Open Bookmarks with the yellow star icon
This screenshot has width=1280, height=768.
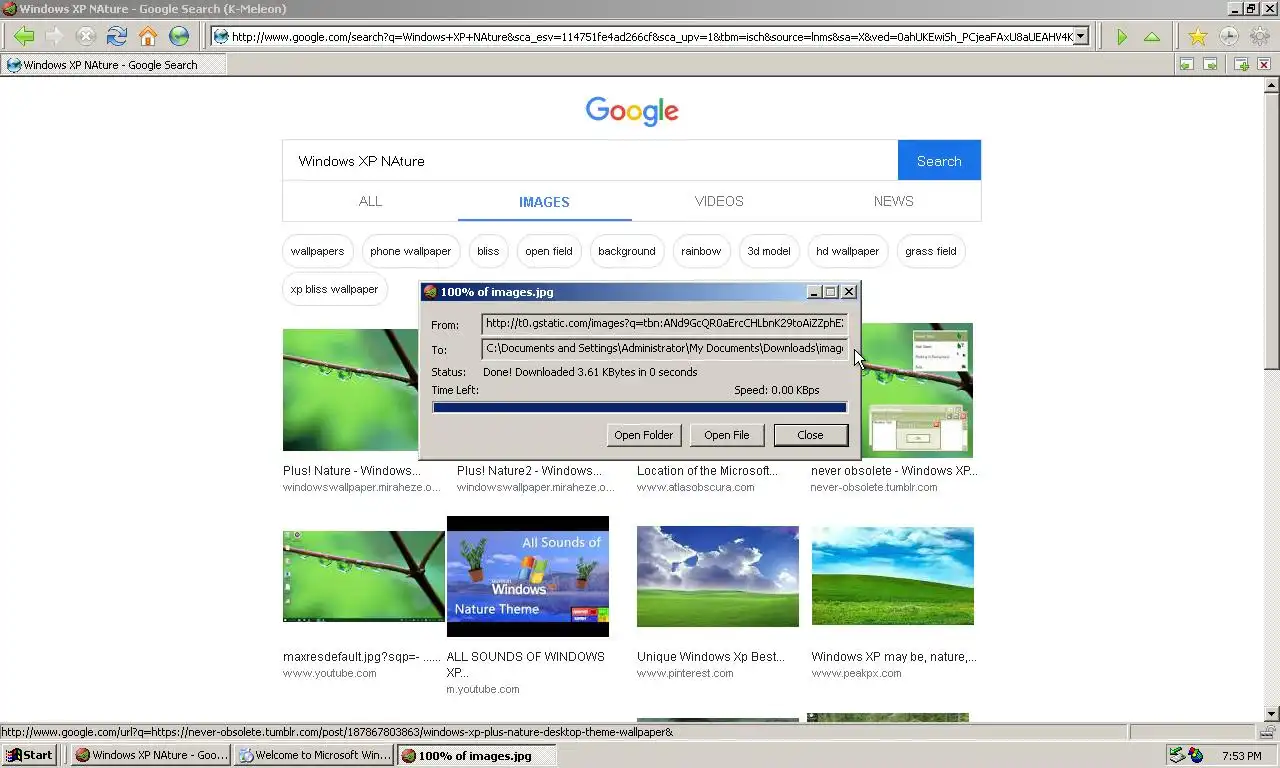coord(1197,37)
